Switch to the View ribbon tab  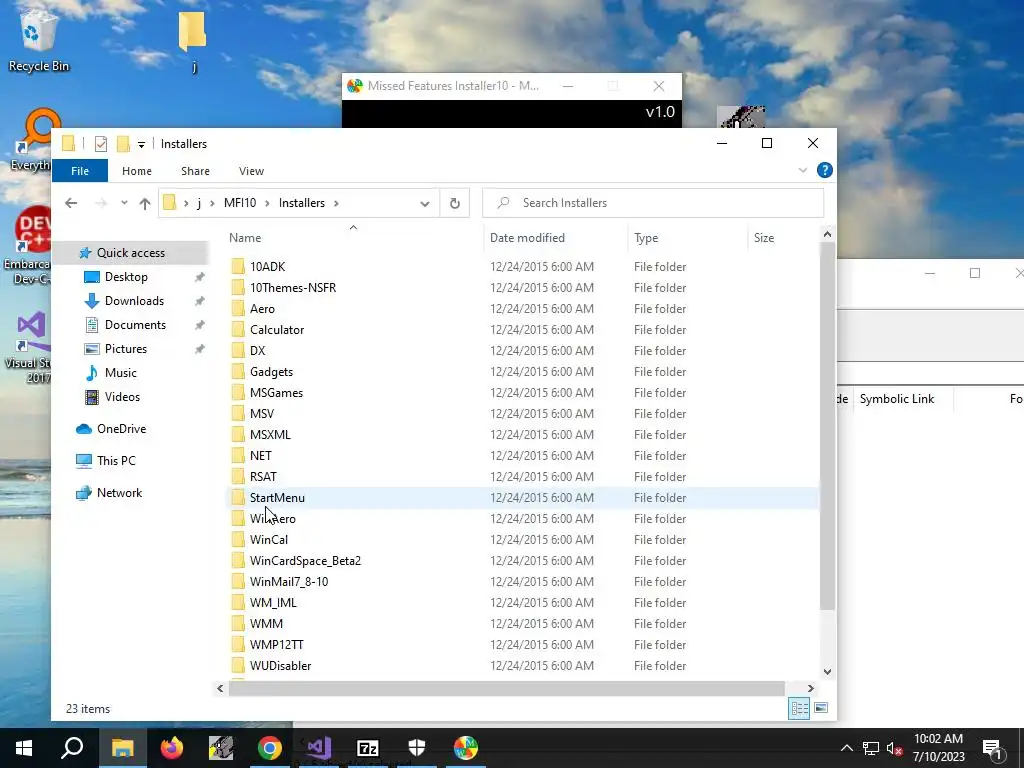point(251,171)
